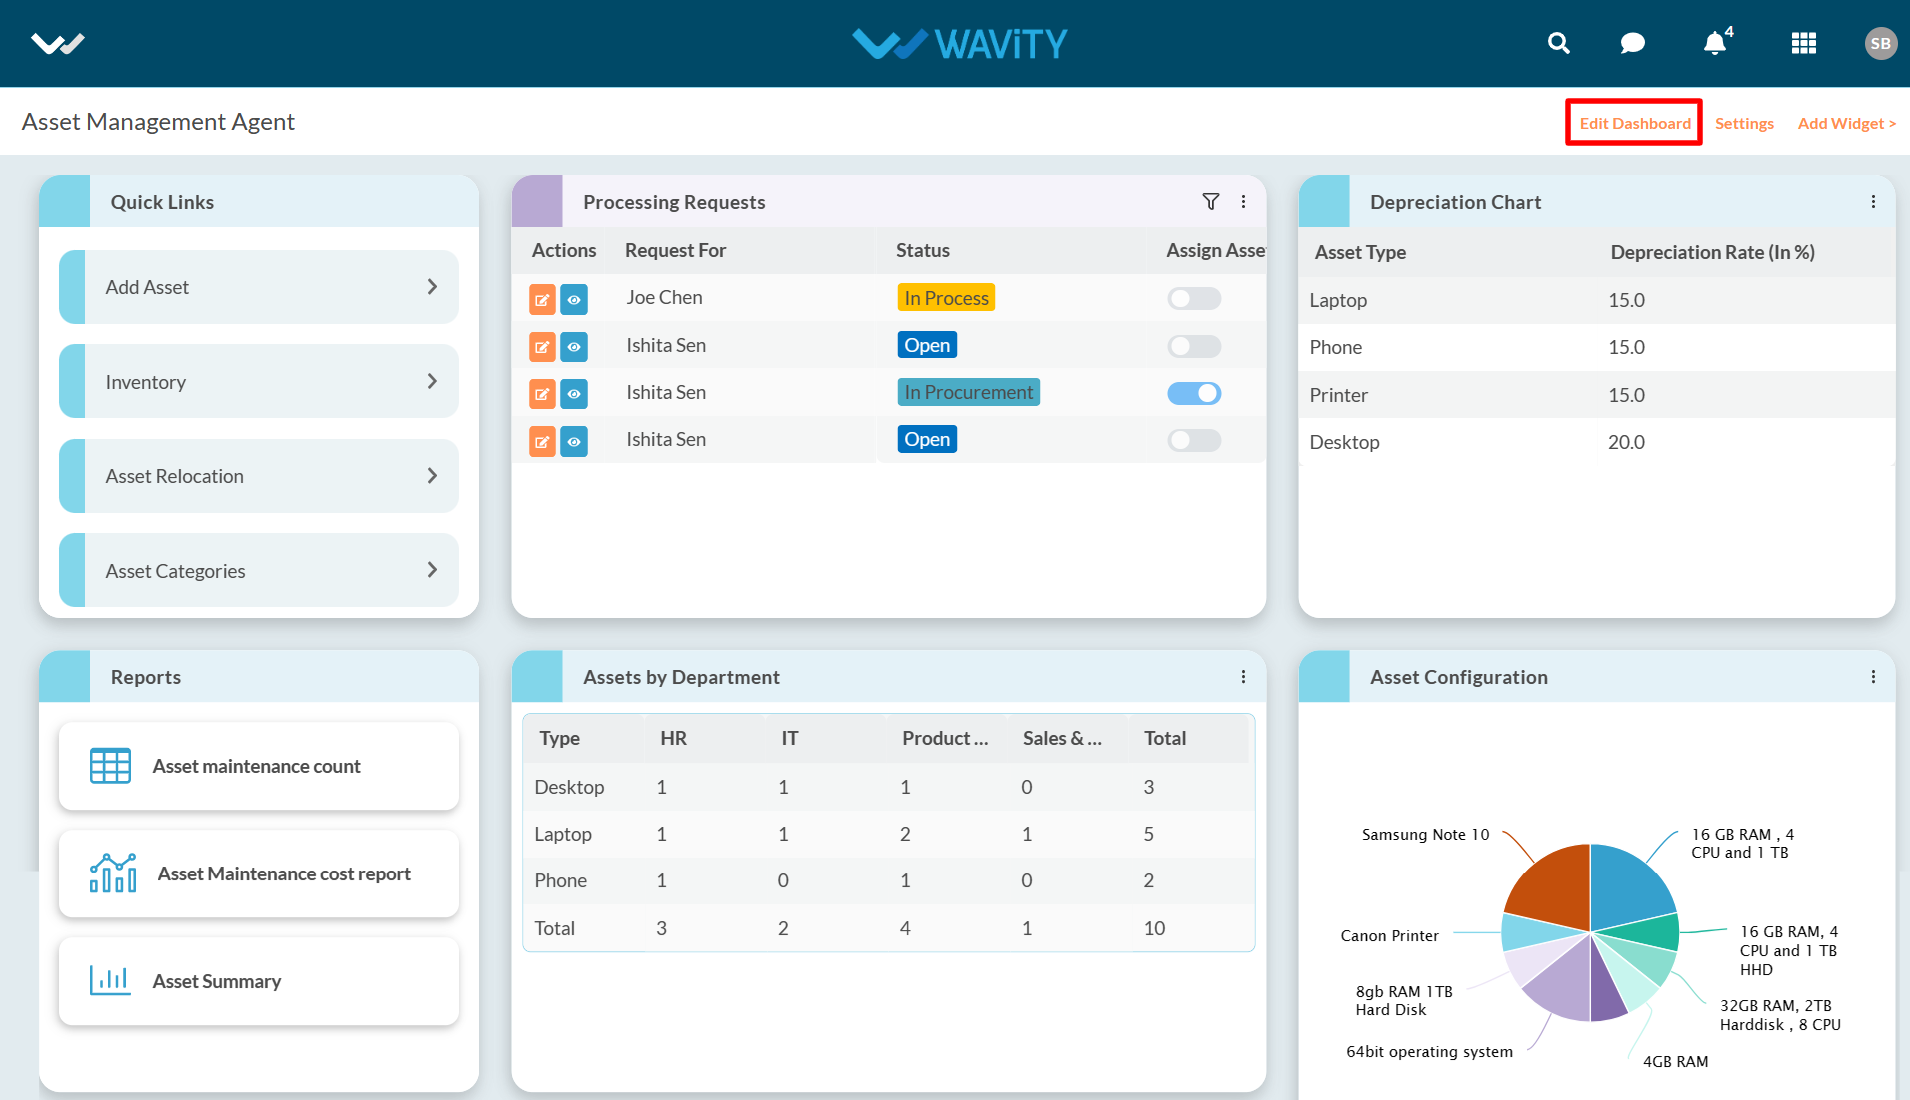Open the chat messages icon

pos(1632,43)
